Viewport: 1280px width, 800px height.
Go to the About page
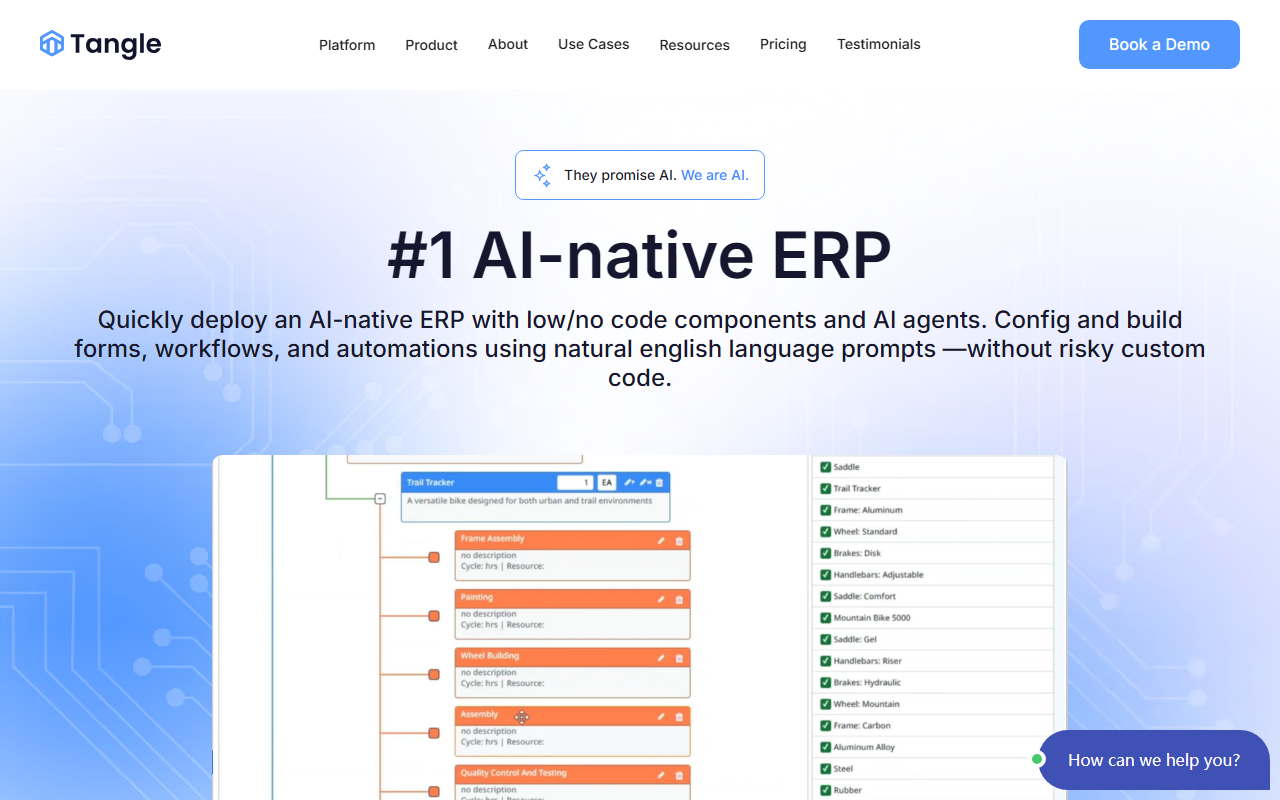point(508,44)
